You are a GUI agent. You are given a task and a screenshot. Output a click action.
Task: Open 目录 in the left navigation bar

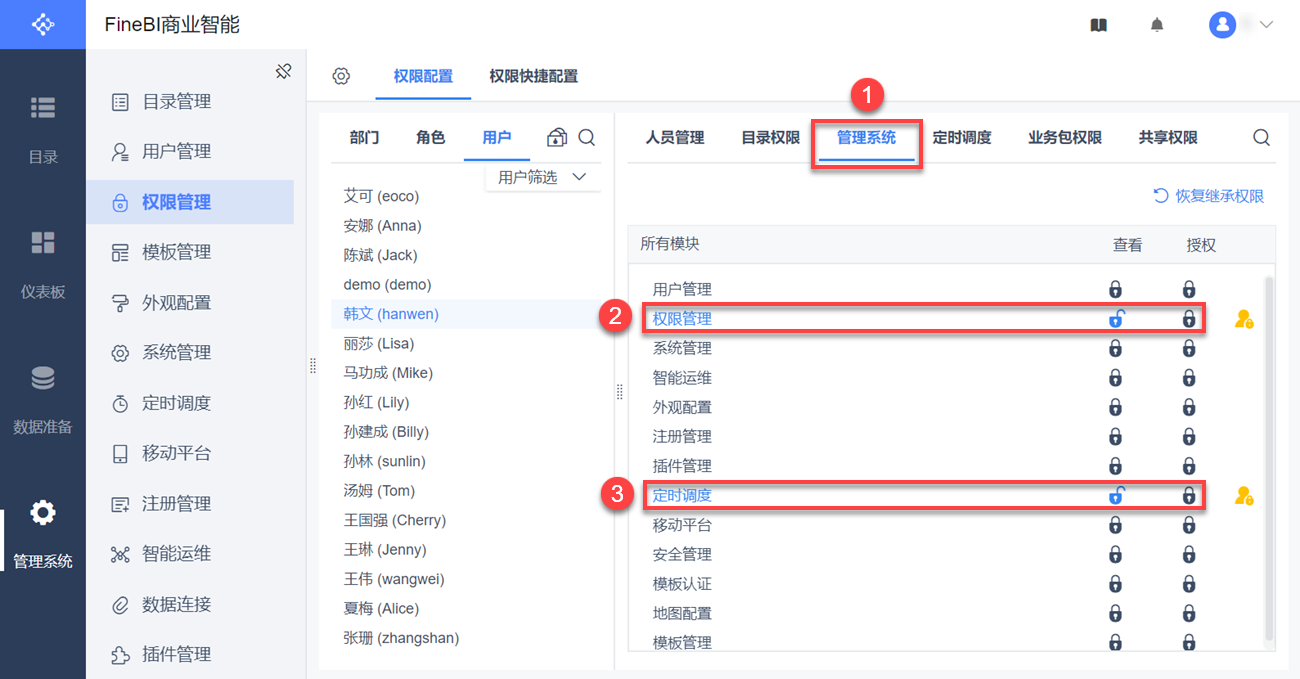click(43, 128)
